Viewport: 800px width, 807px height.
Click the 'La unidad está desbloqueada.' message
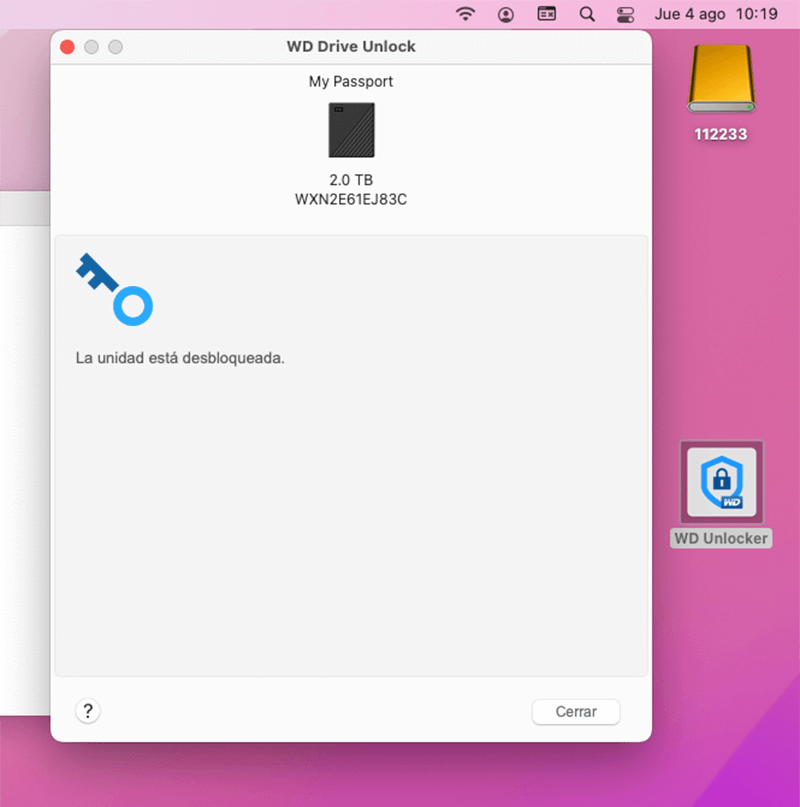tap(180, 358)
